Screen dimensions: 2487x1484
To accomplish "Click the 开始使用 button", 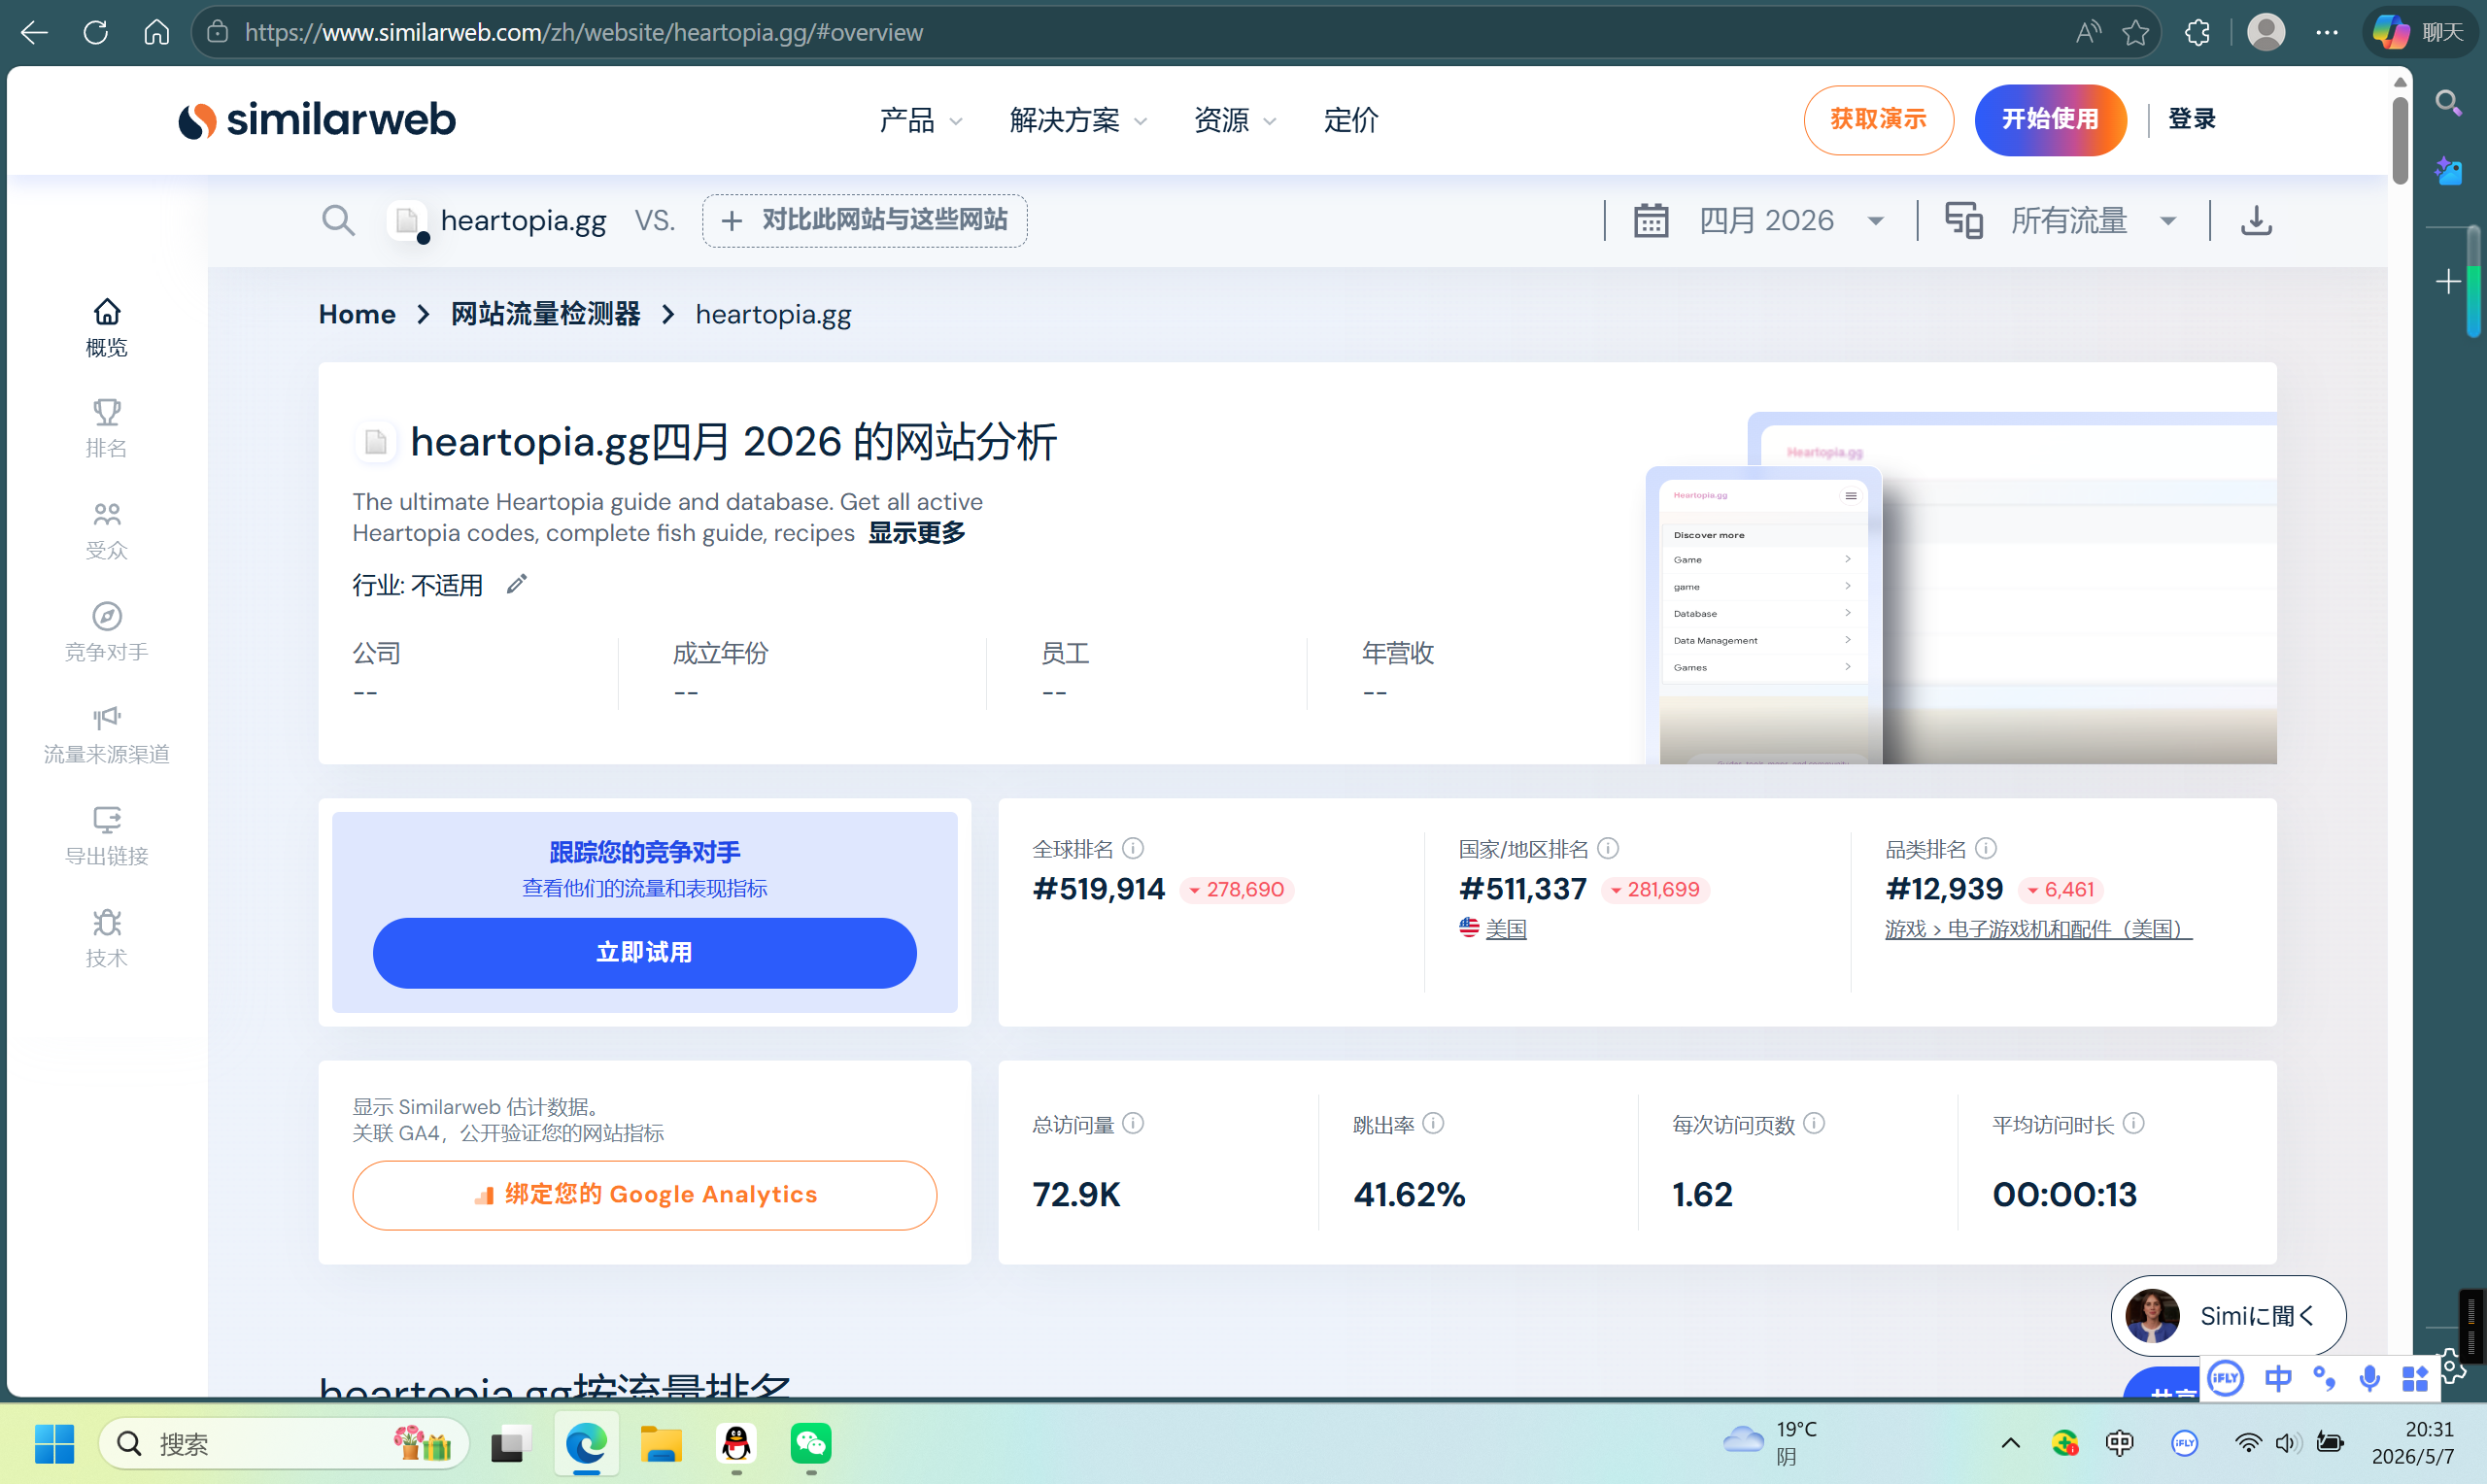I will tap(2050, 120).
